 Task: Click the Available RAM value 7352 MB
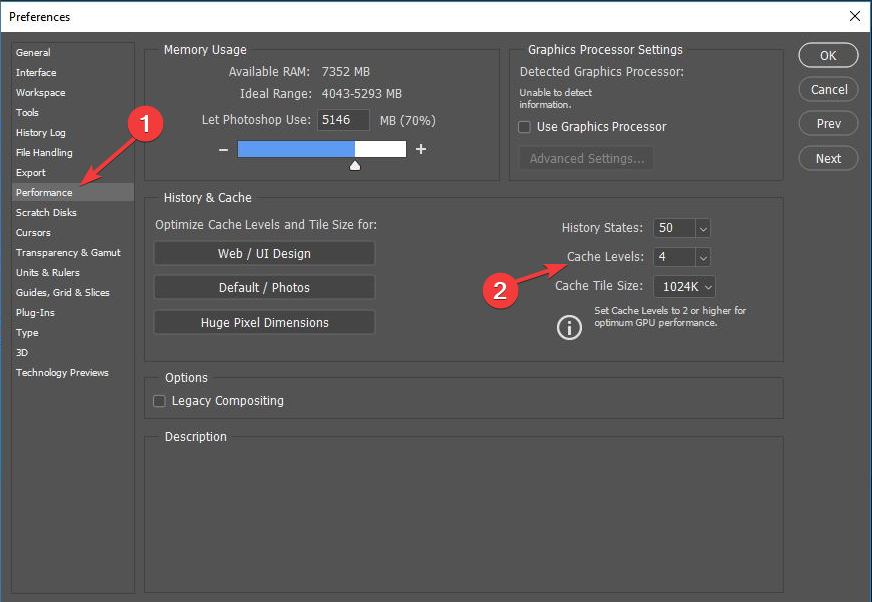tap(345, 72)
